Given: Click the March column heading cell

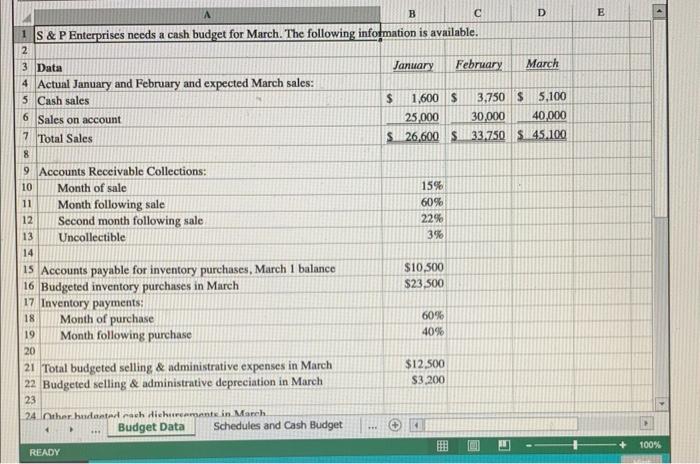Looking at the screenshot, I should [542, 64].
